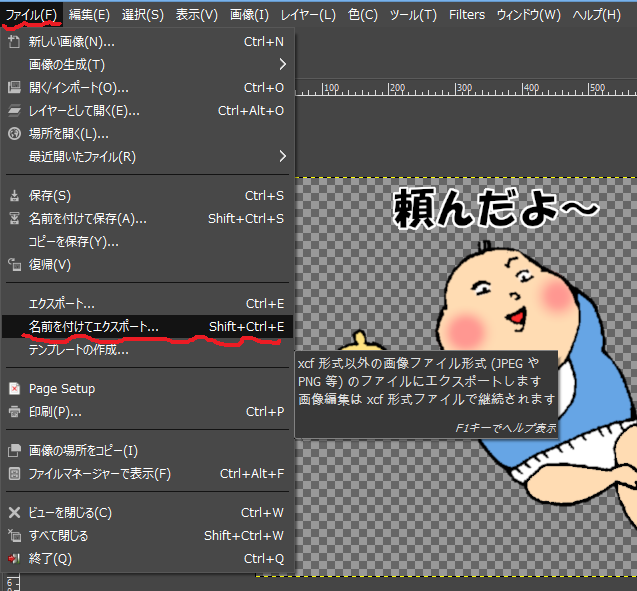Viewport: 637px width, 591px height.
Task: Click the copy image location icon
Action: click(x=14, y=450)
